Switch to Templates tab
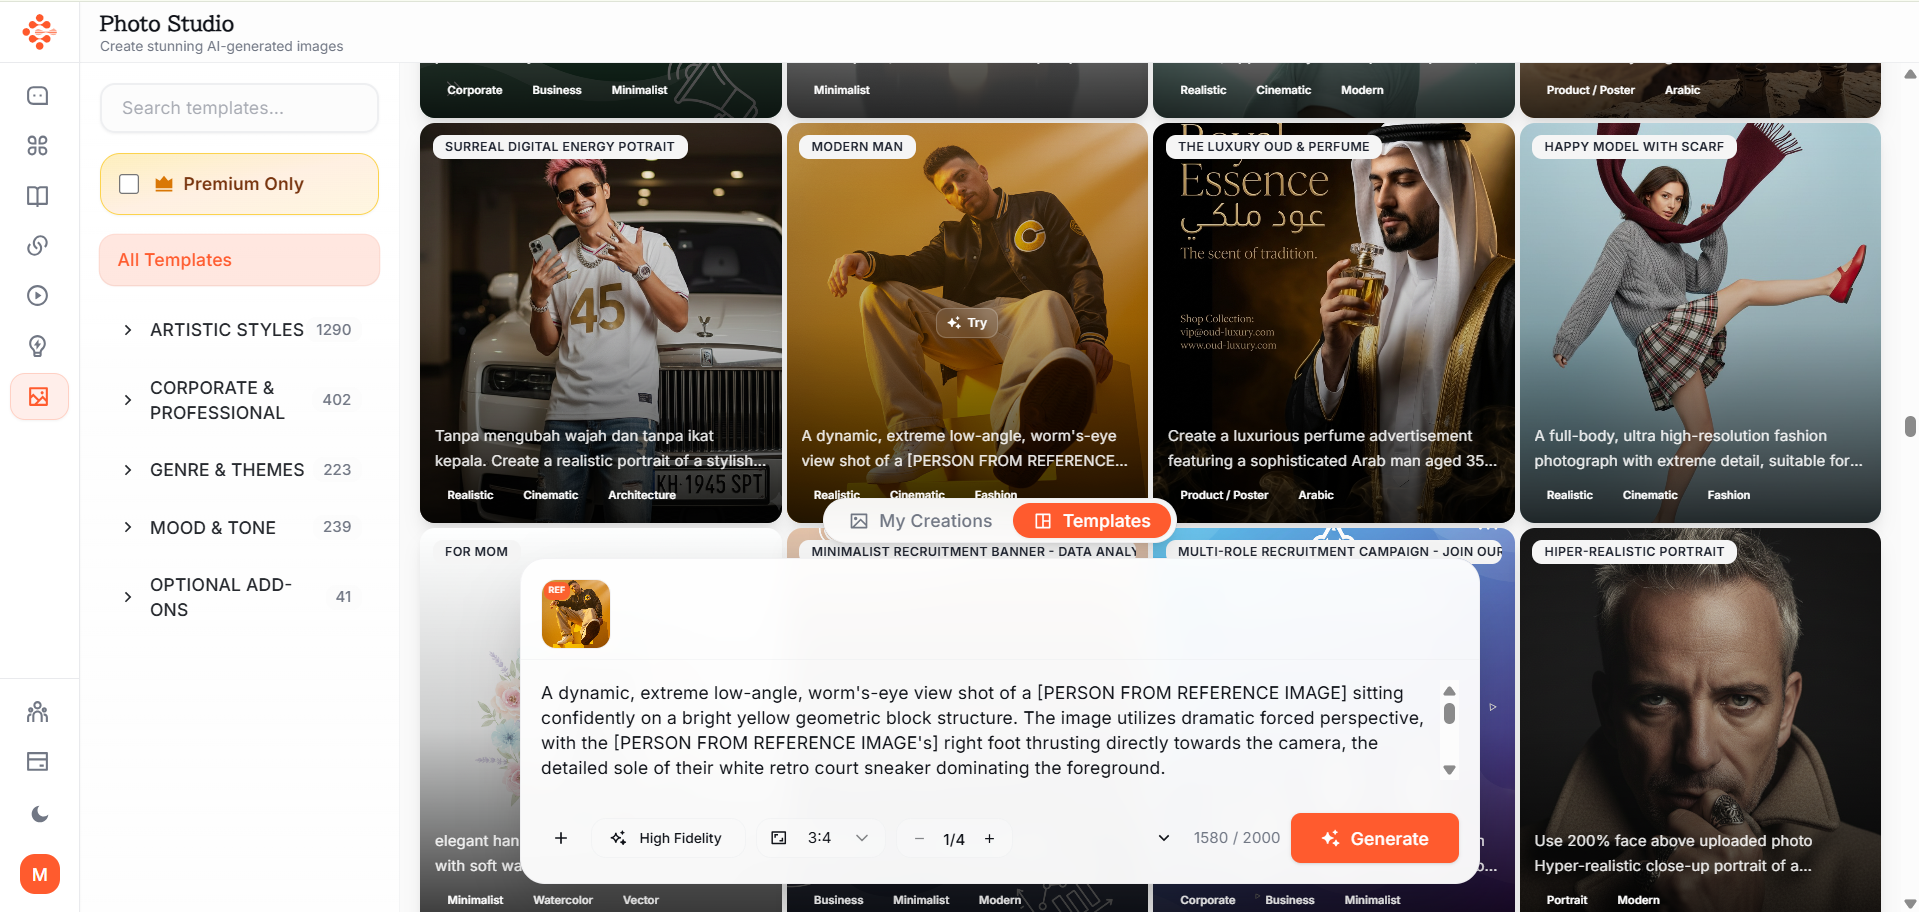The image size is (1919, 912). pyautogui.click(x=1093, y=521)
